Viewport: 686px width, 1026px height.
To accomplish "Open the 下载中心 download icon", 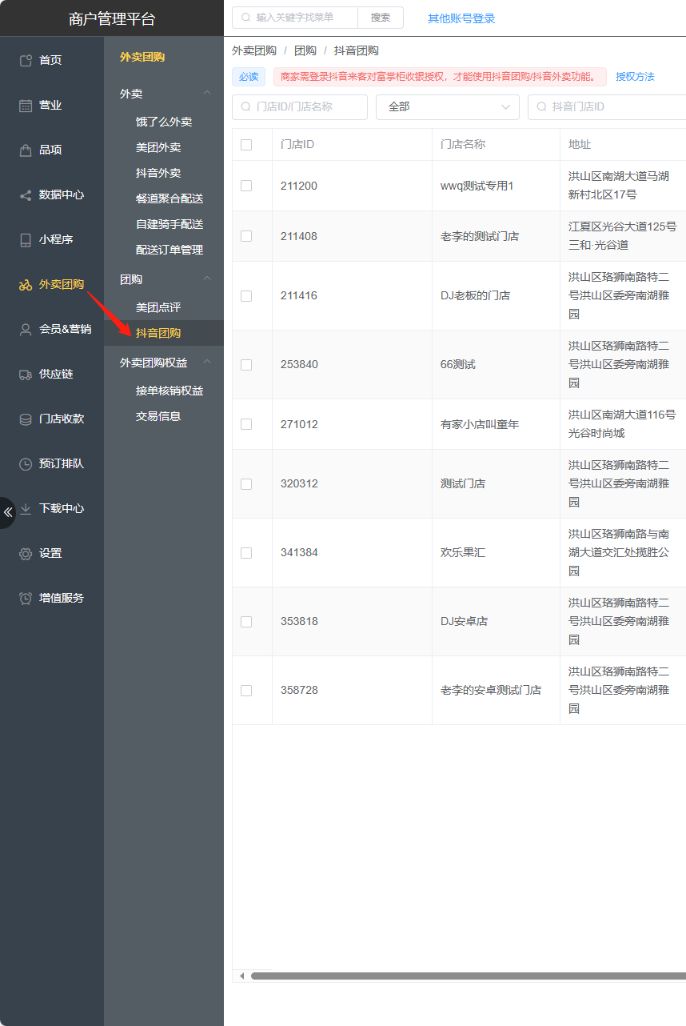I will tap(26, 508).
